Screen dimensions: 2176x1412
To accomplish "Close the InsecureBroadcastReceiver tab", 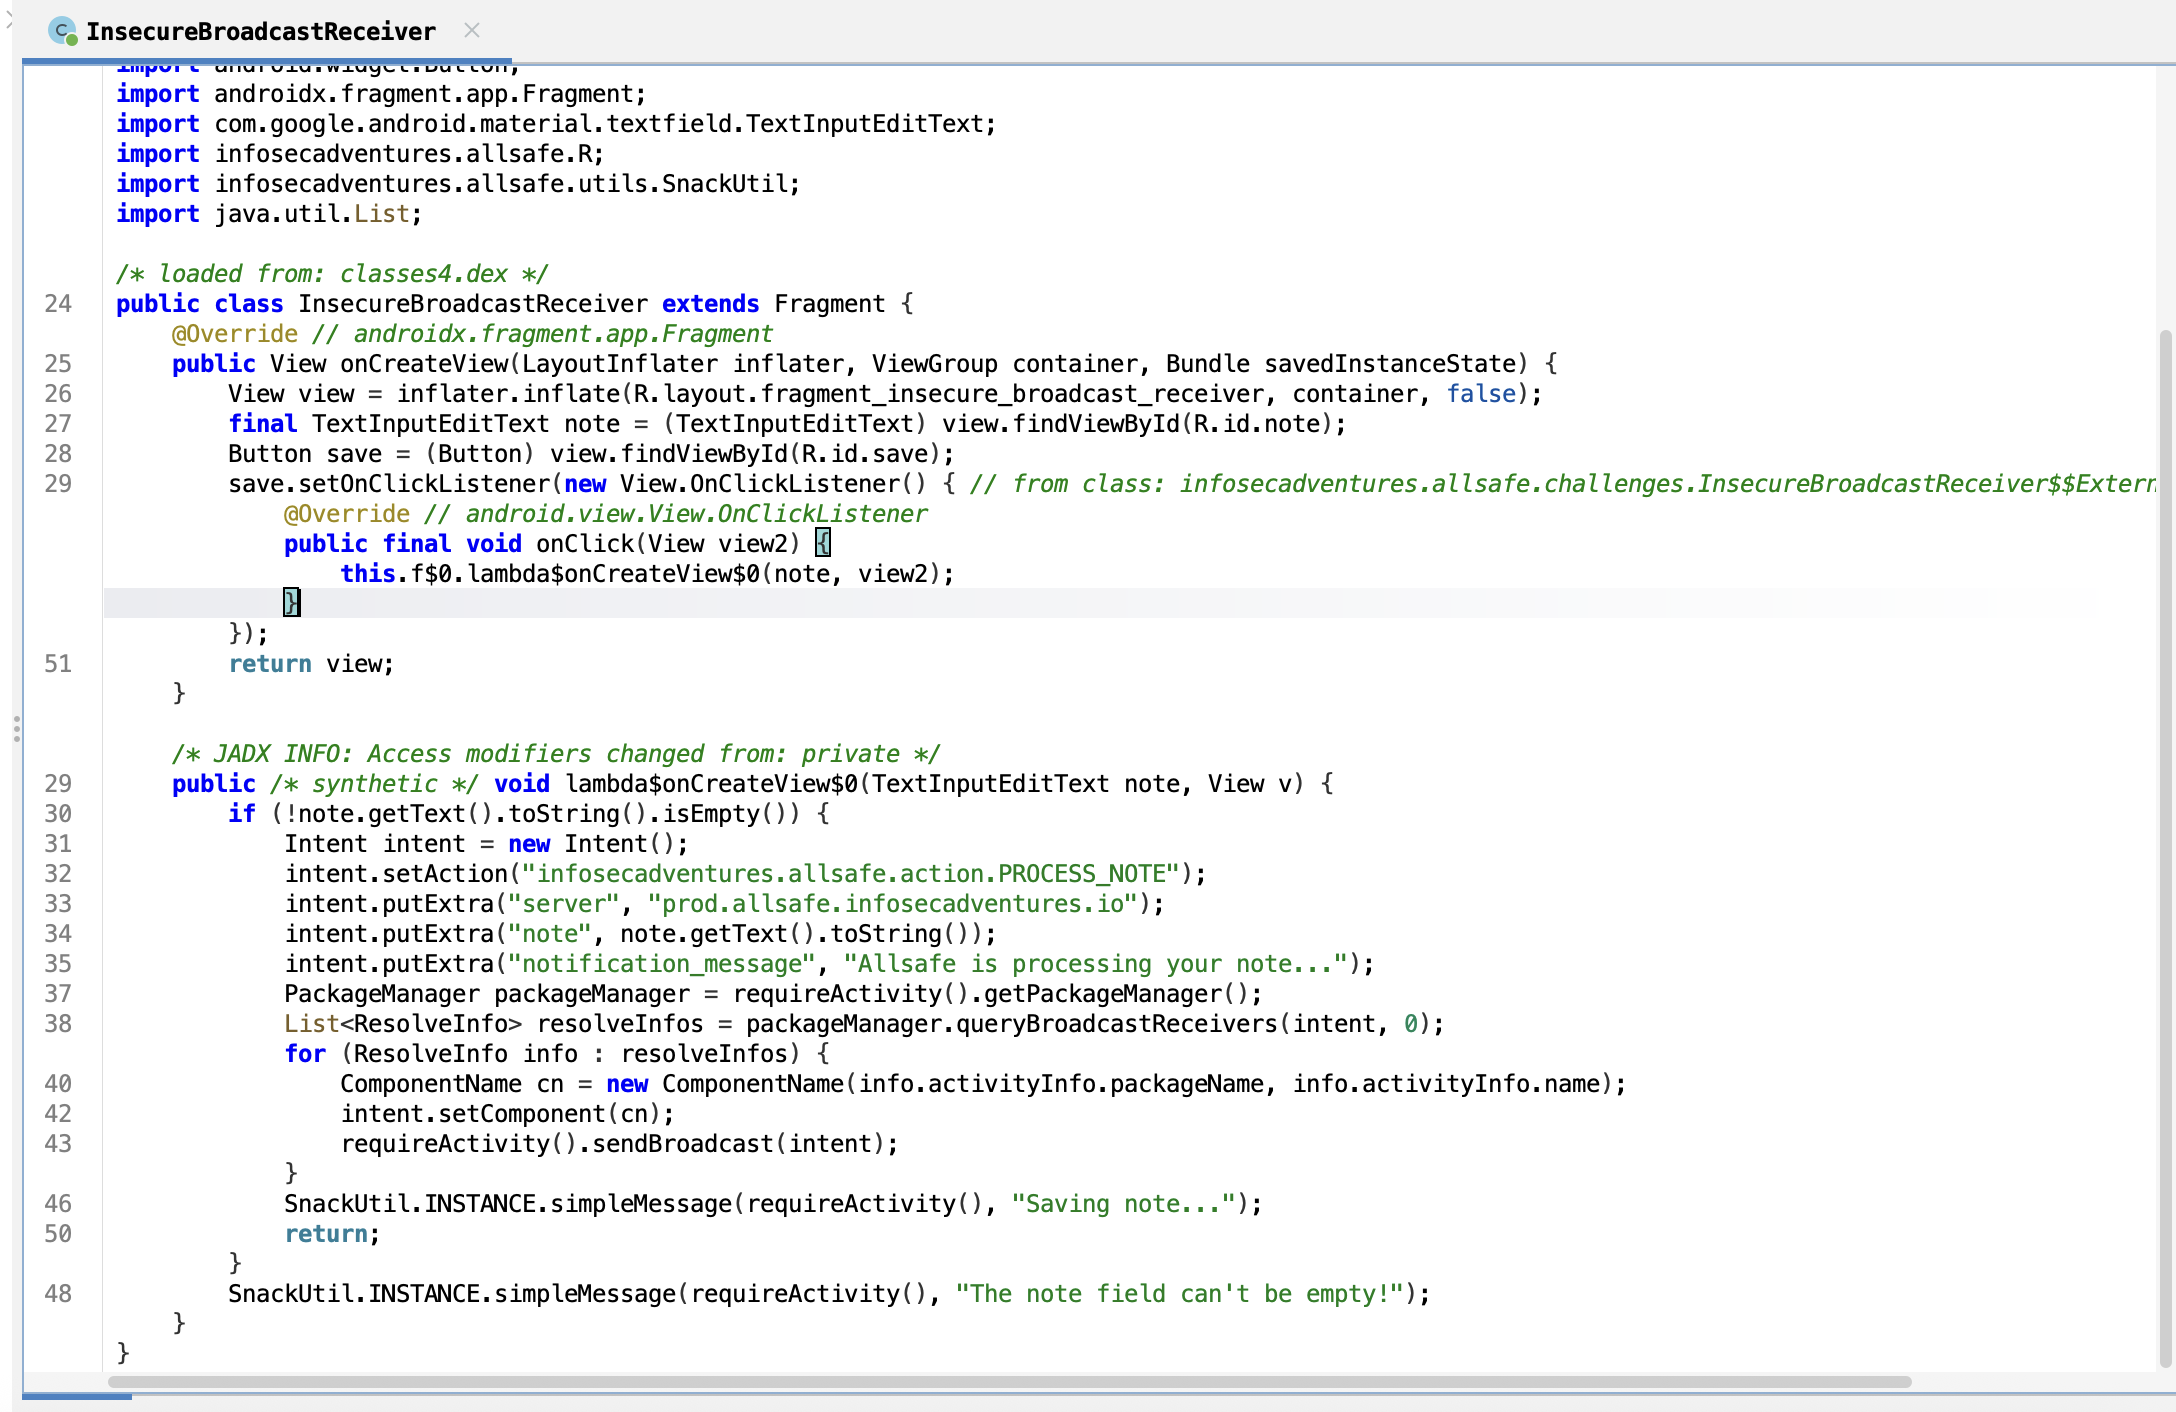I will [472, 31].
